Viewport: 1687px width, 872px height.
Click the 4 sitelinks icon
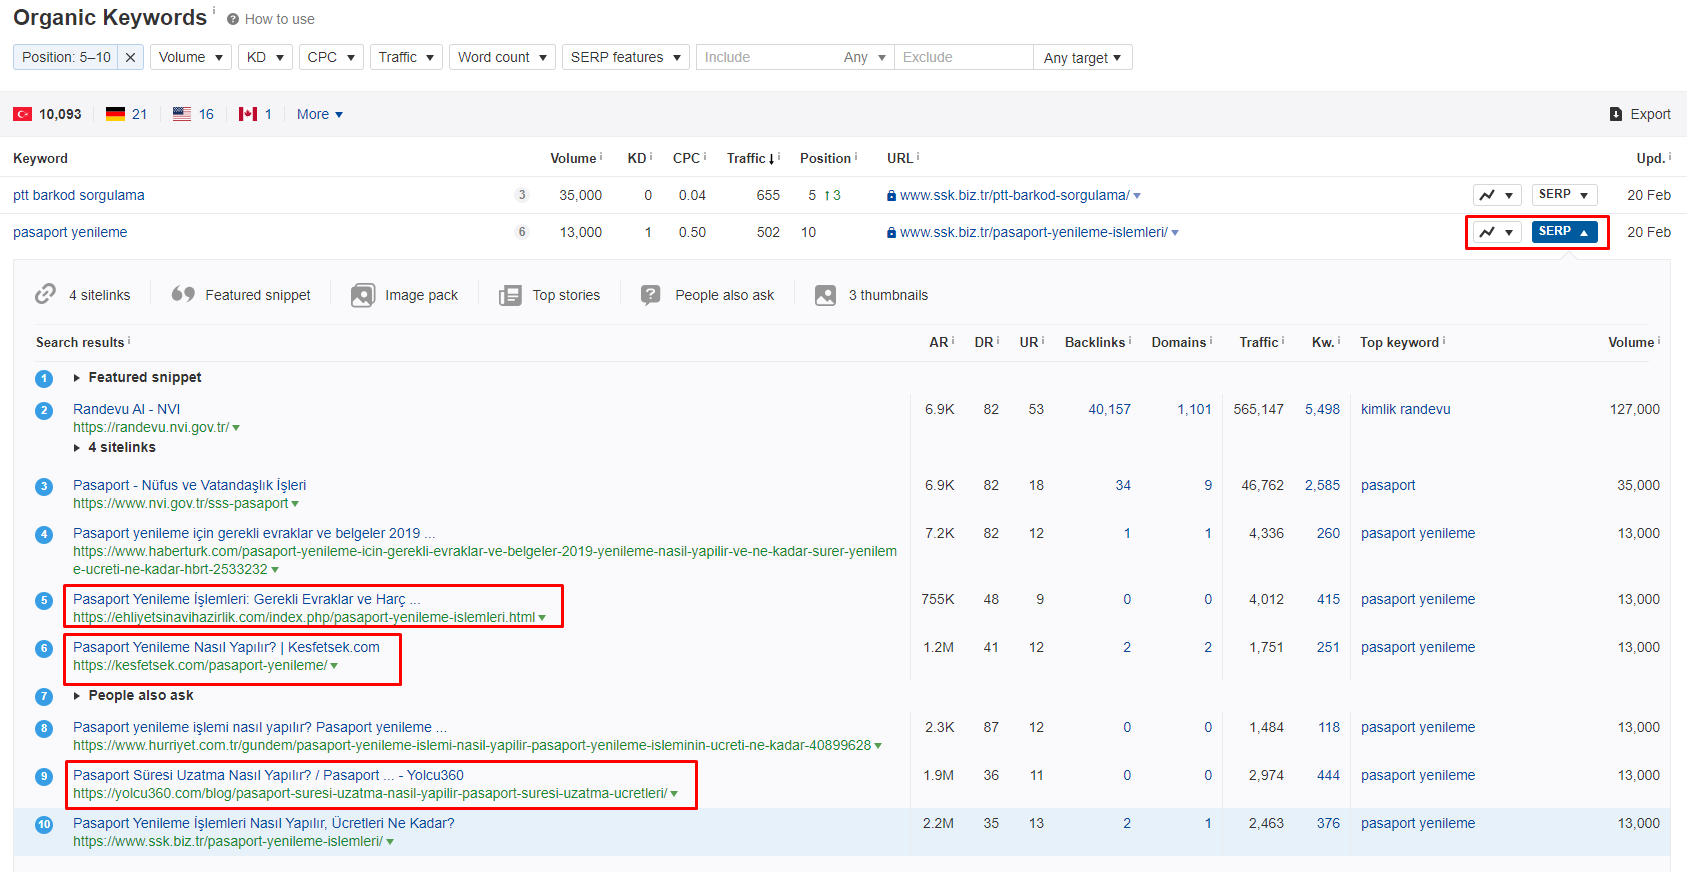pyautogui.click(x=45, y=294)
